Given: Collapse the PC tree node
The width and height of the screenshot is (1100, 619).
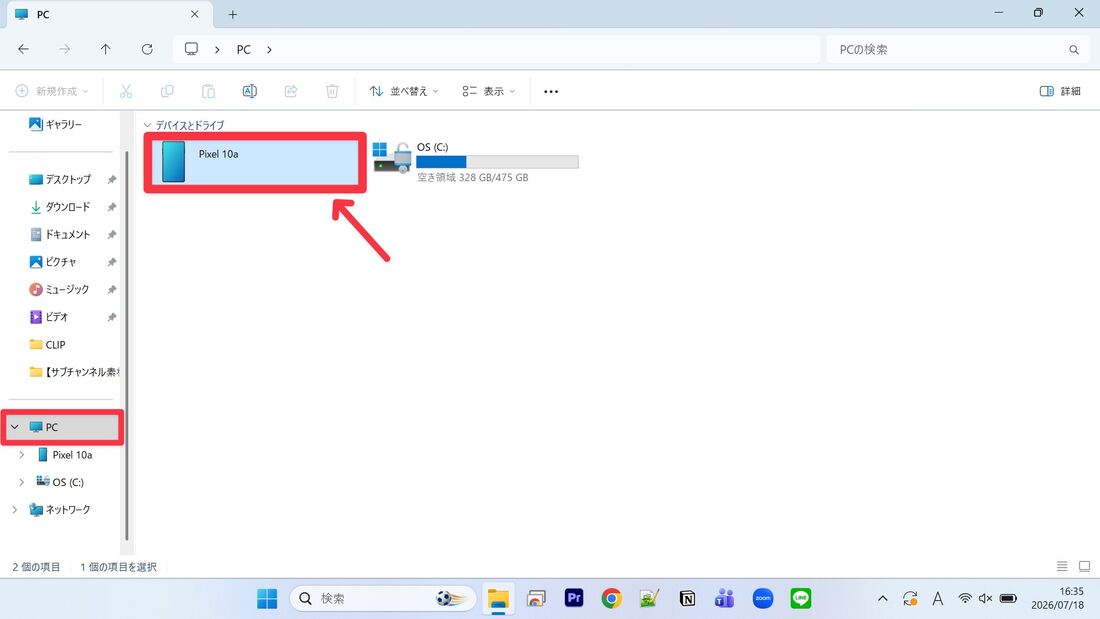Looking at the screenshot, I should tap(15, 427).
